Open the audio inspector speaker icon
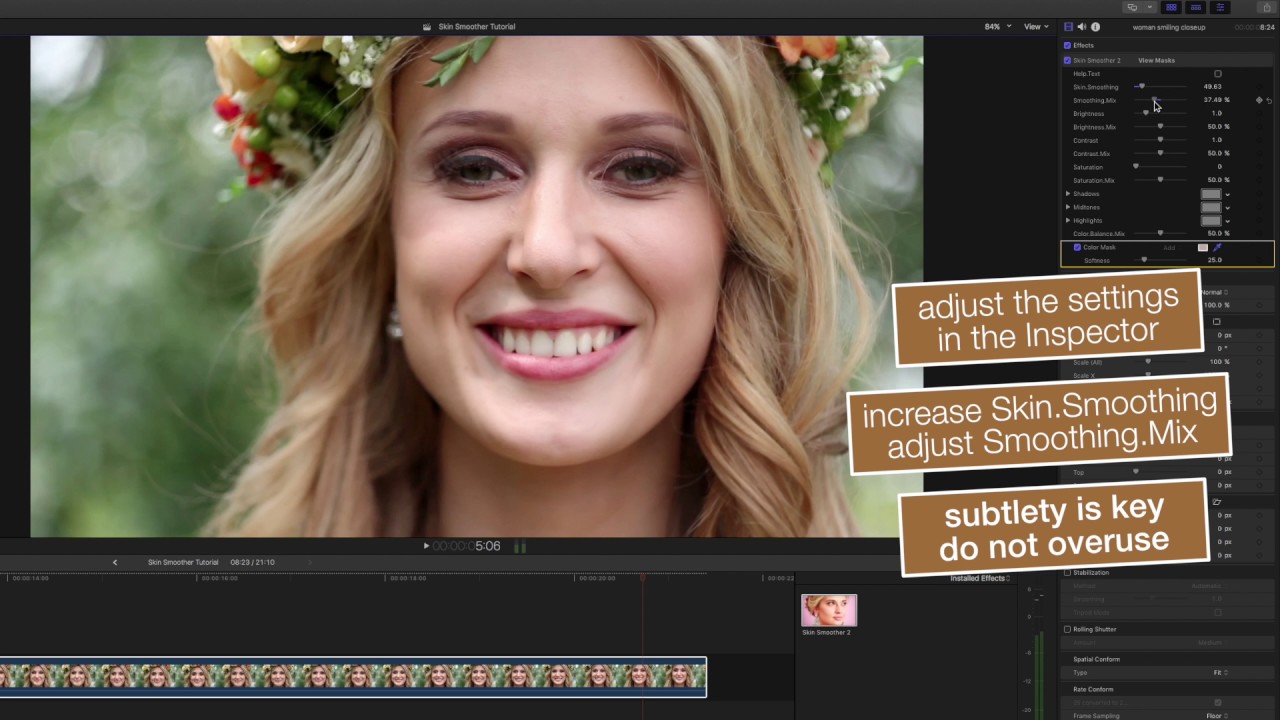1280x720 pixels. click(1081, 27)
